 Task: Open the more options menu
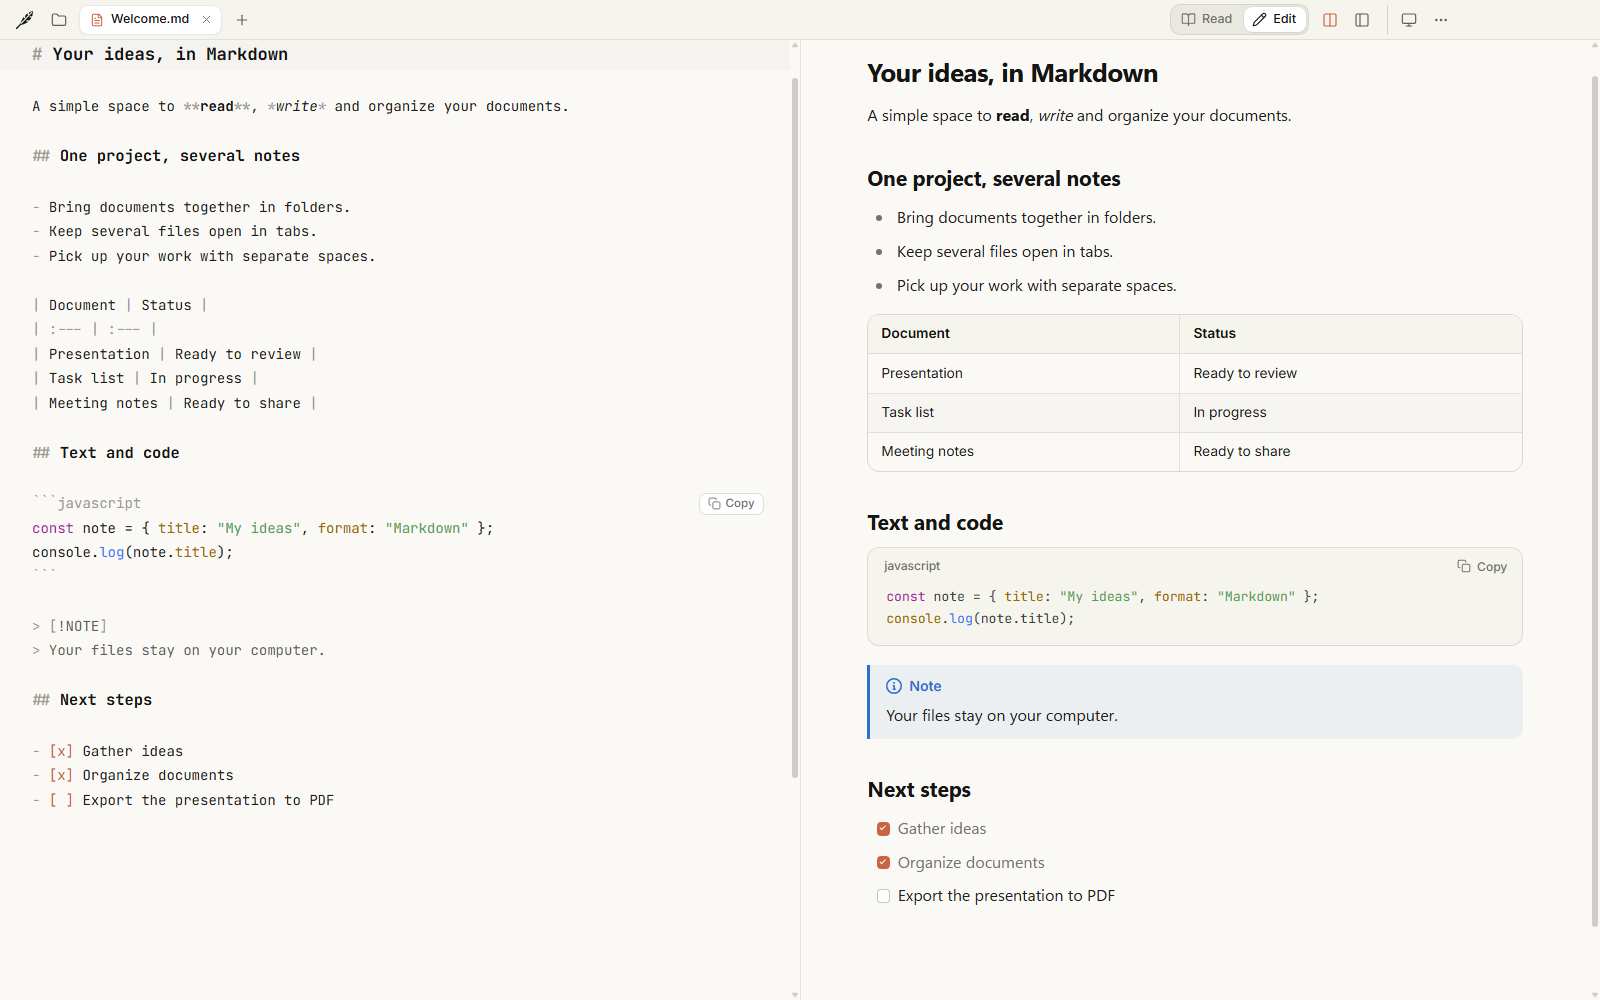click(1441, 20)
